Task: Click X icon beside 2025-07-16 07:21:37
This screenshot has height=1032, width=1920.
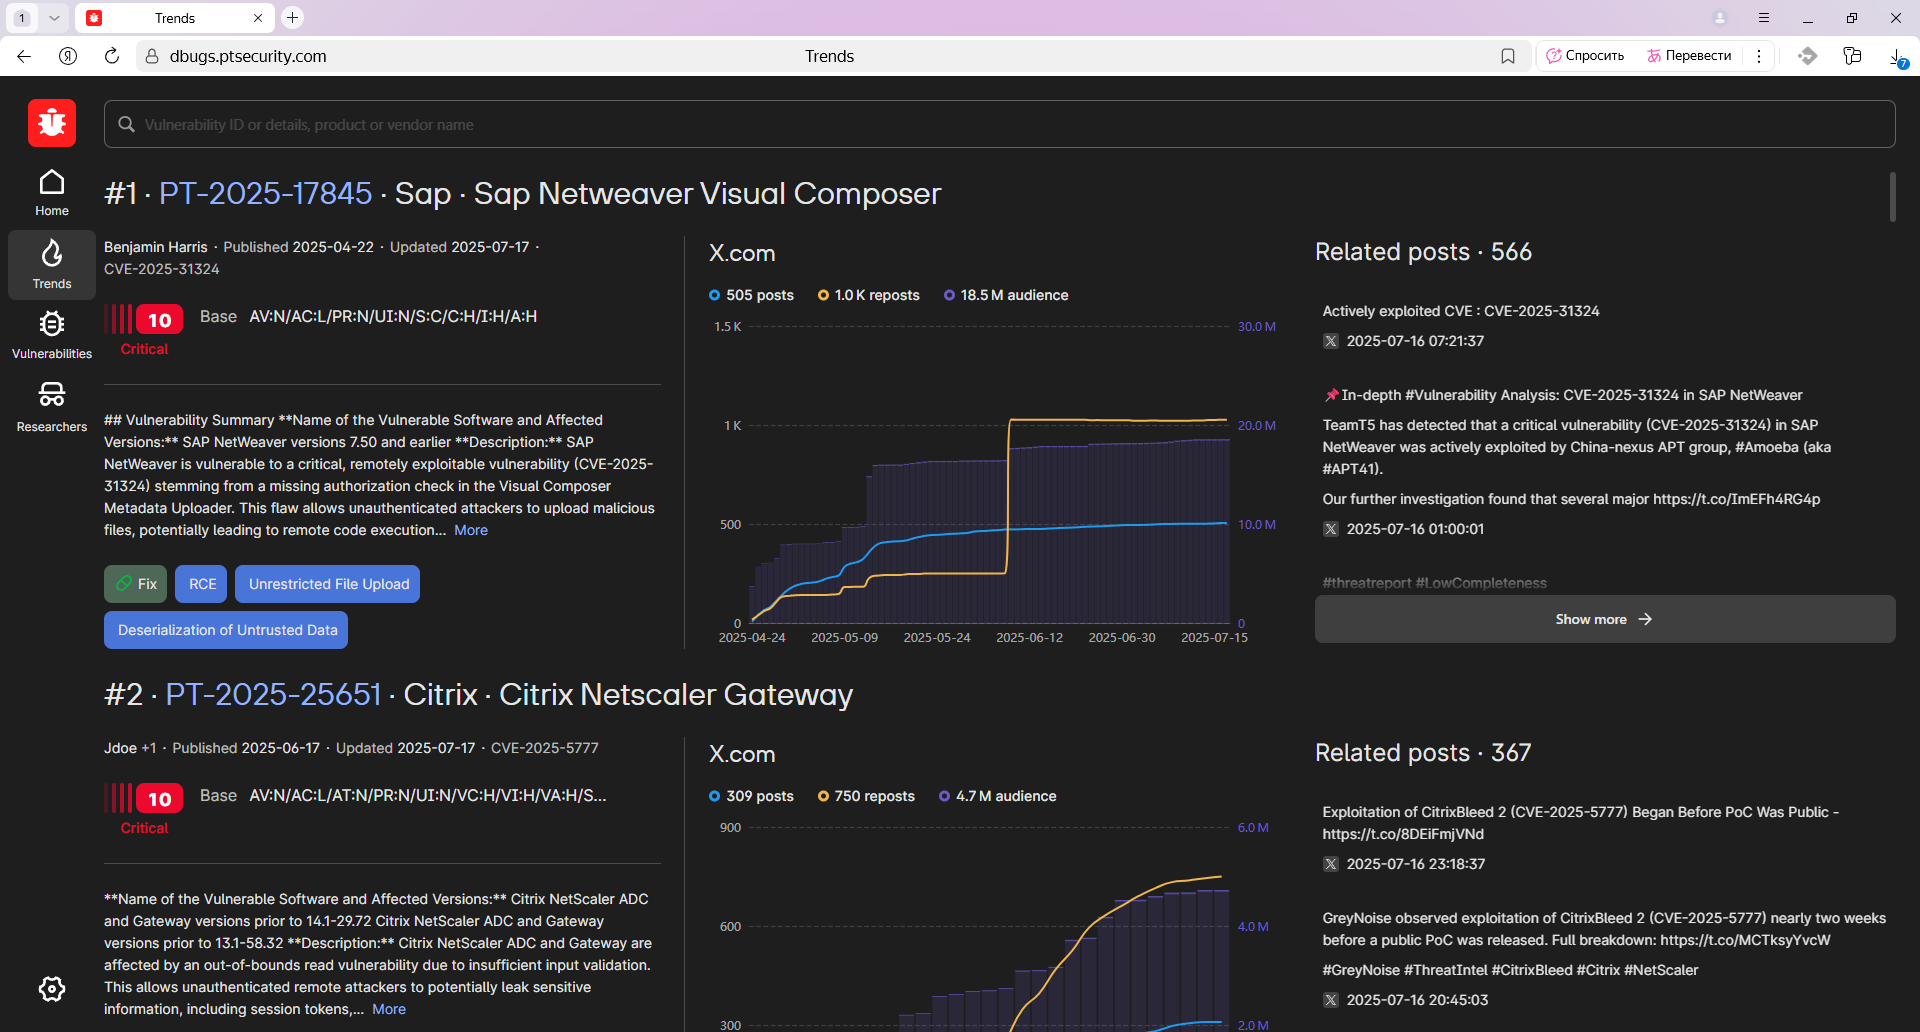Action: pos(1331,341)
